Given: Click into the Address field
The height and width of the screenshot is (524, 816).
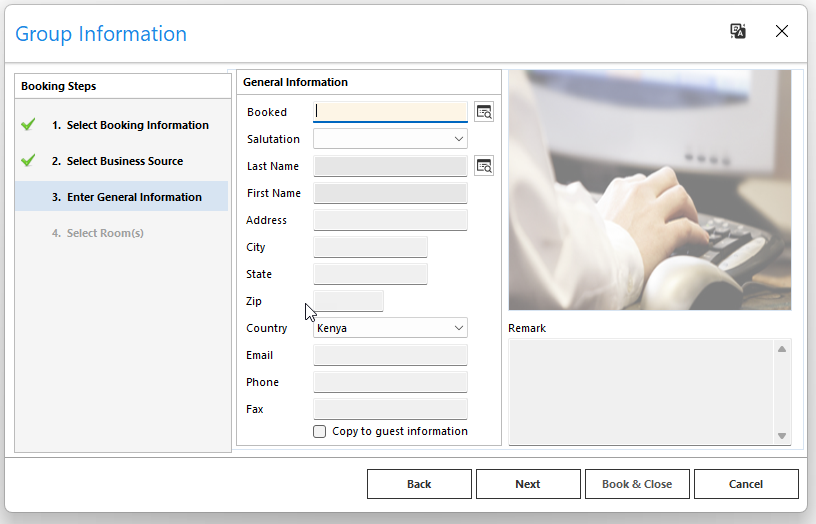Looking at the screenshot, I should point(390,220).
